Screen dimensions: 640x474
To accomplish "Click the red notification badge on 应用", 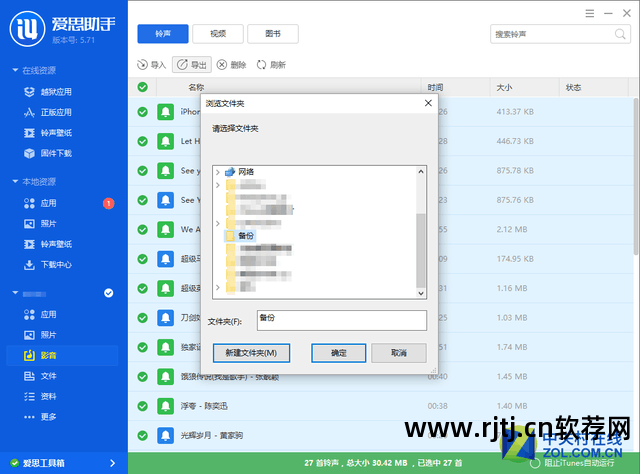I will point(109,203).
